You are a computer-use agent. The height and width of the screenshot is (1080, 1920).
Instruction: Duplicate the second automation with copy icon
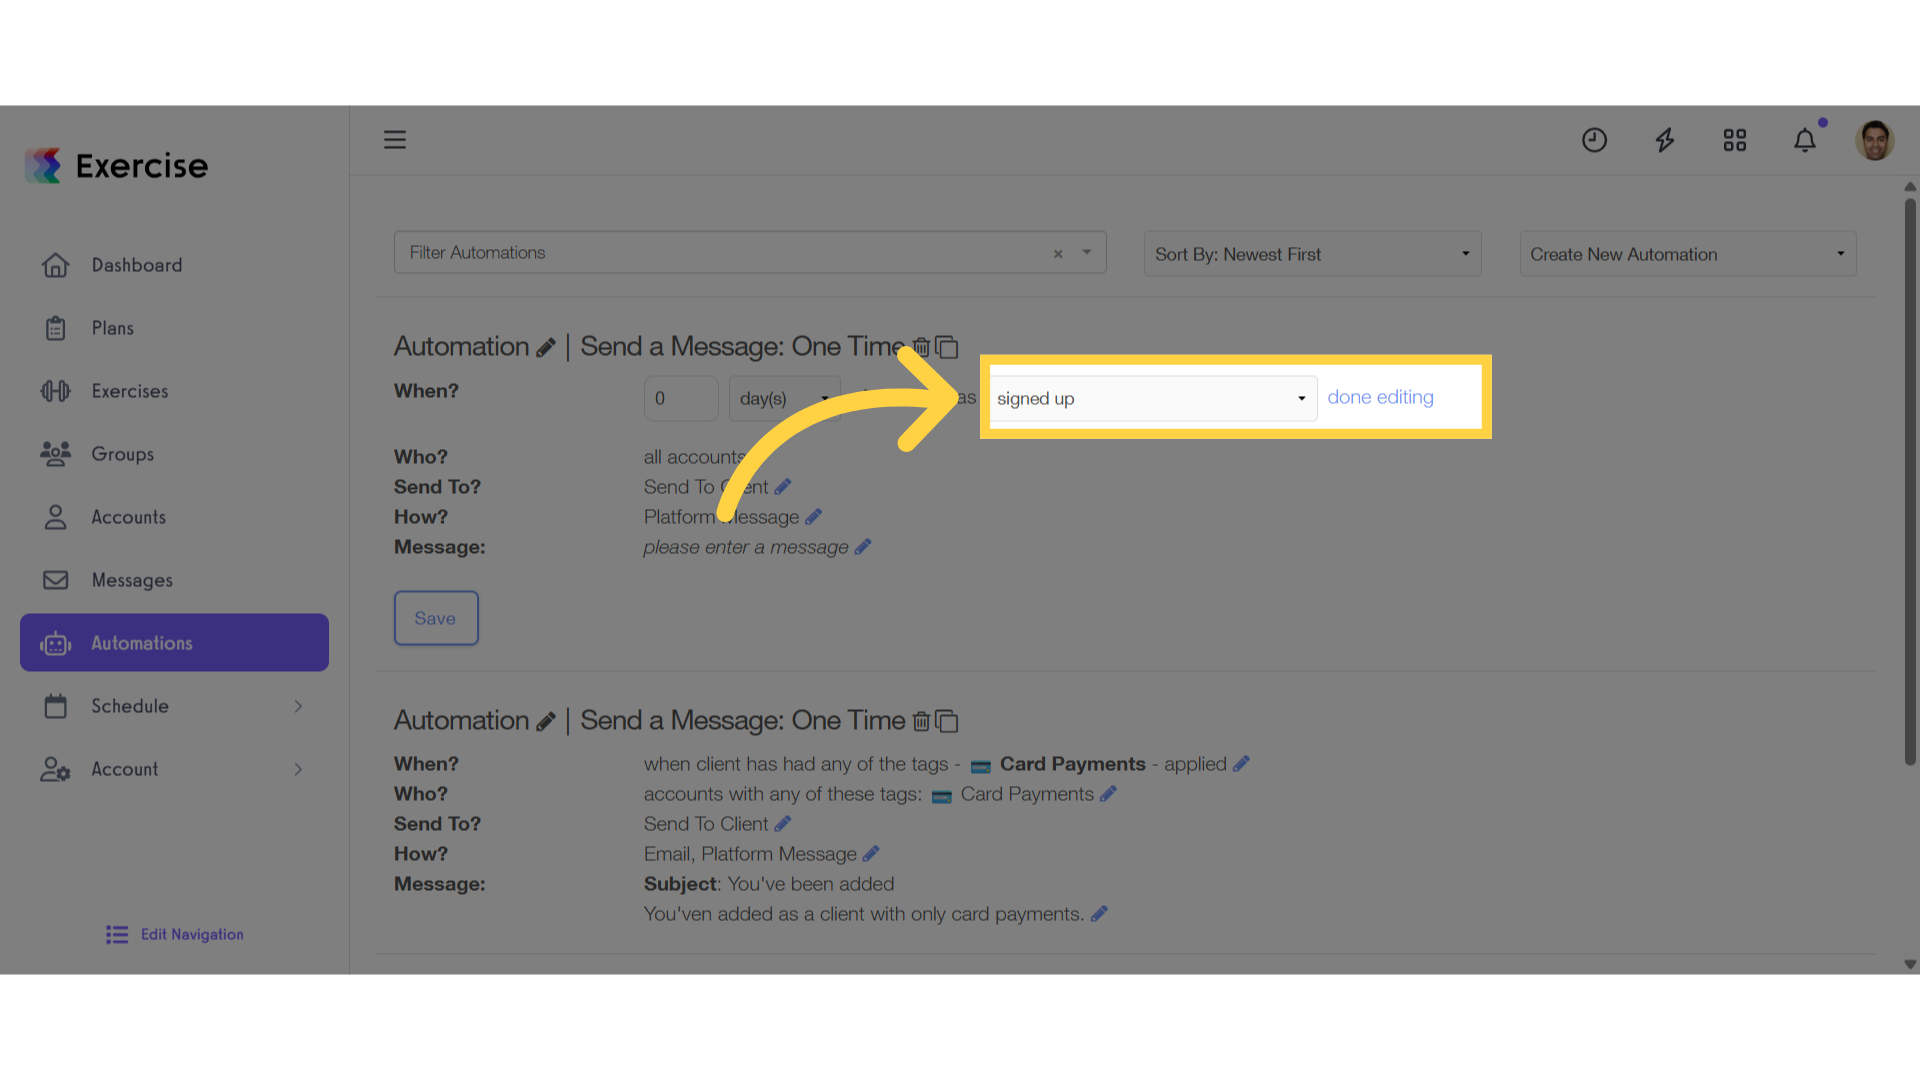coord(947,721)
